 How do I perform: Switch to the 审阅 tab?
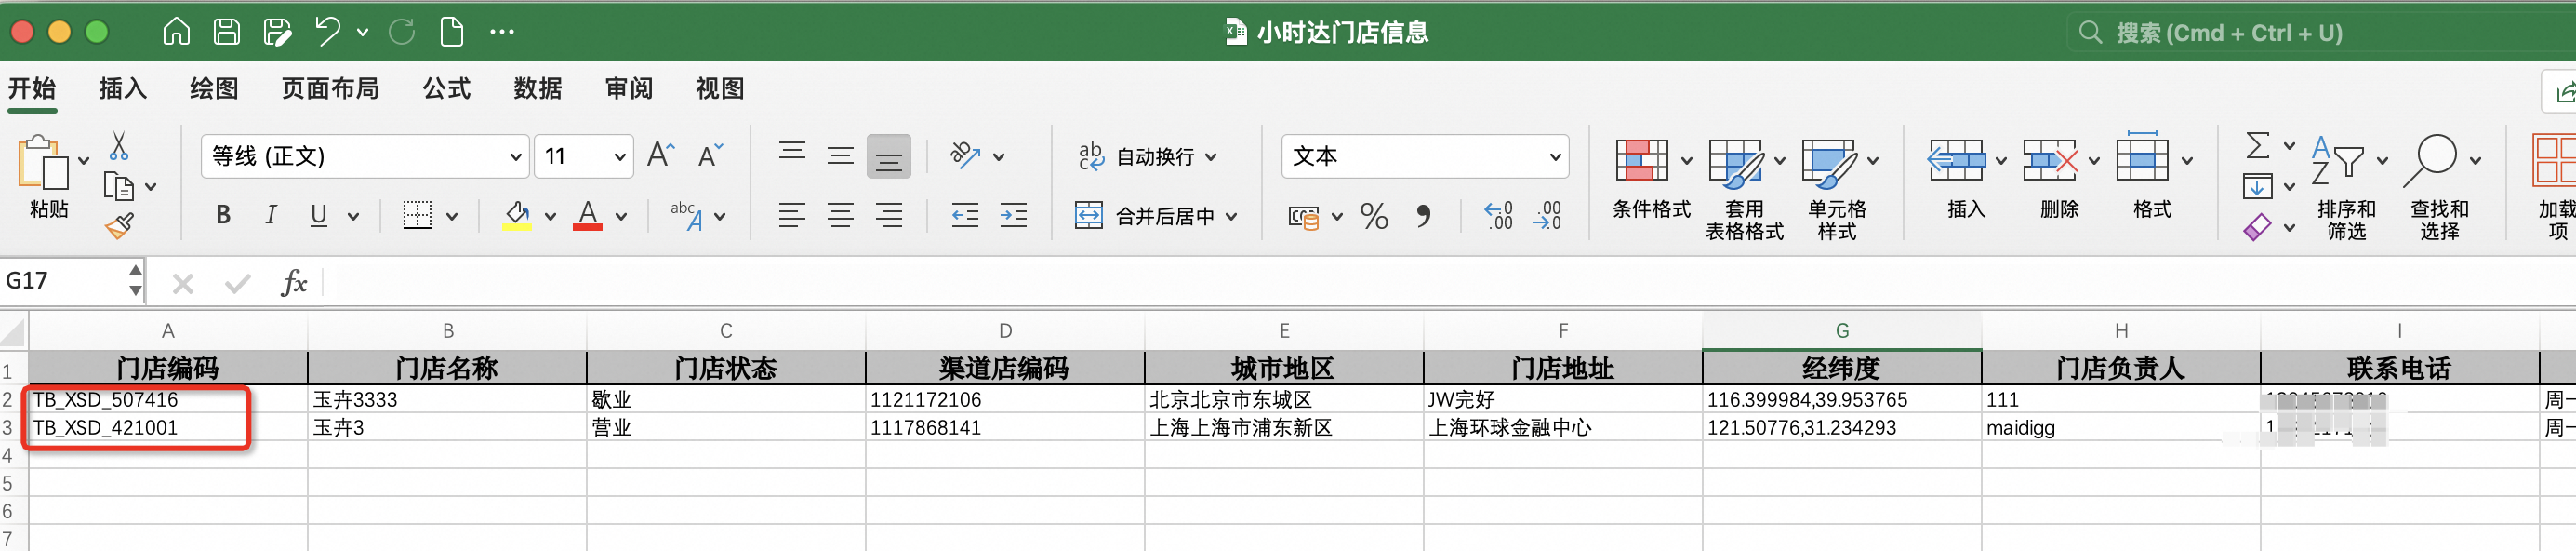click(628, 89)
